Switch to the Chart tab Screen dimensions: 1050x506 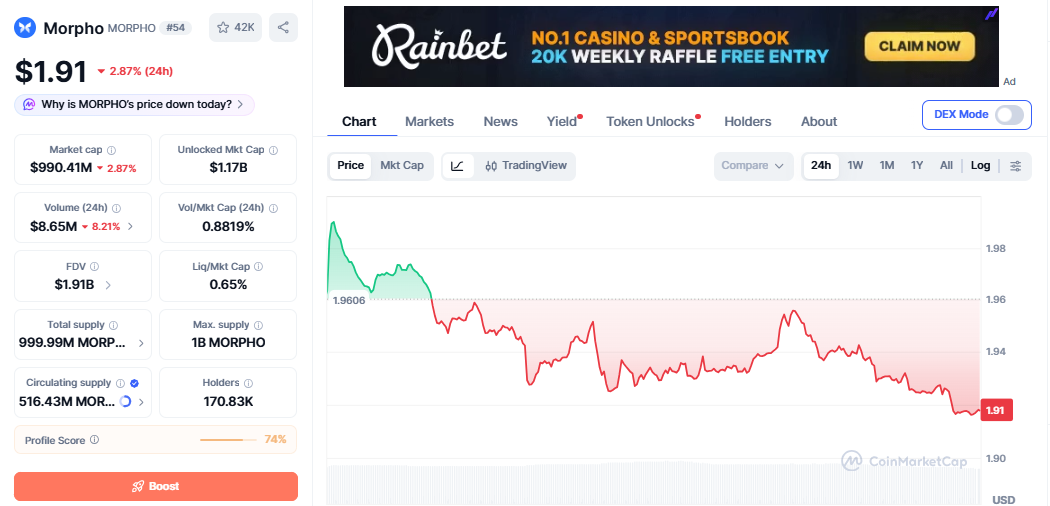point(359,122)
